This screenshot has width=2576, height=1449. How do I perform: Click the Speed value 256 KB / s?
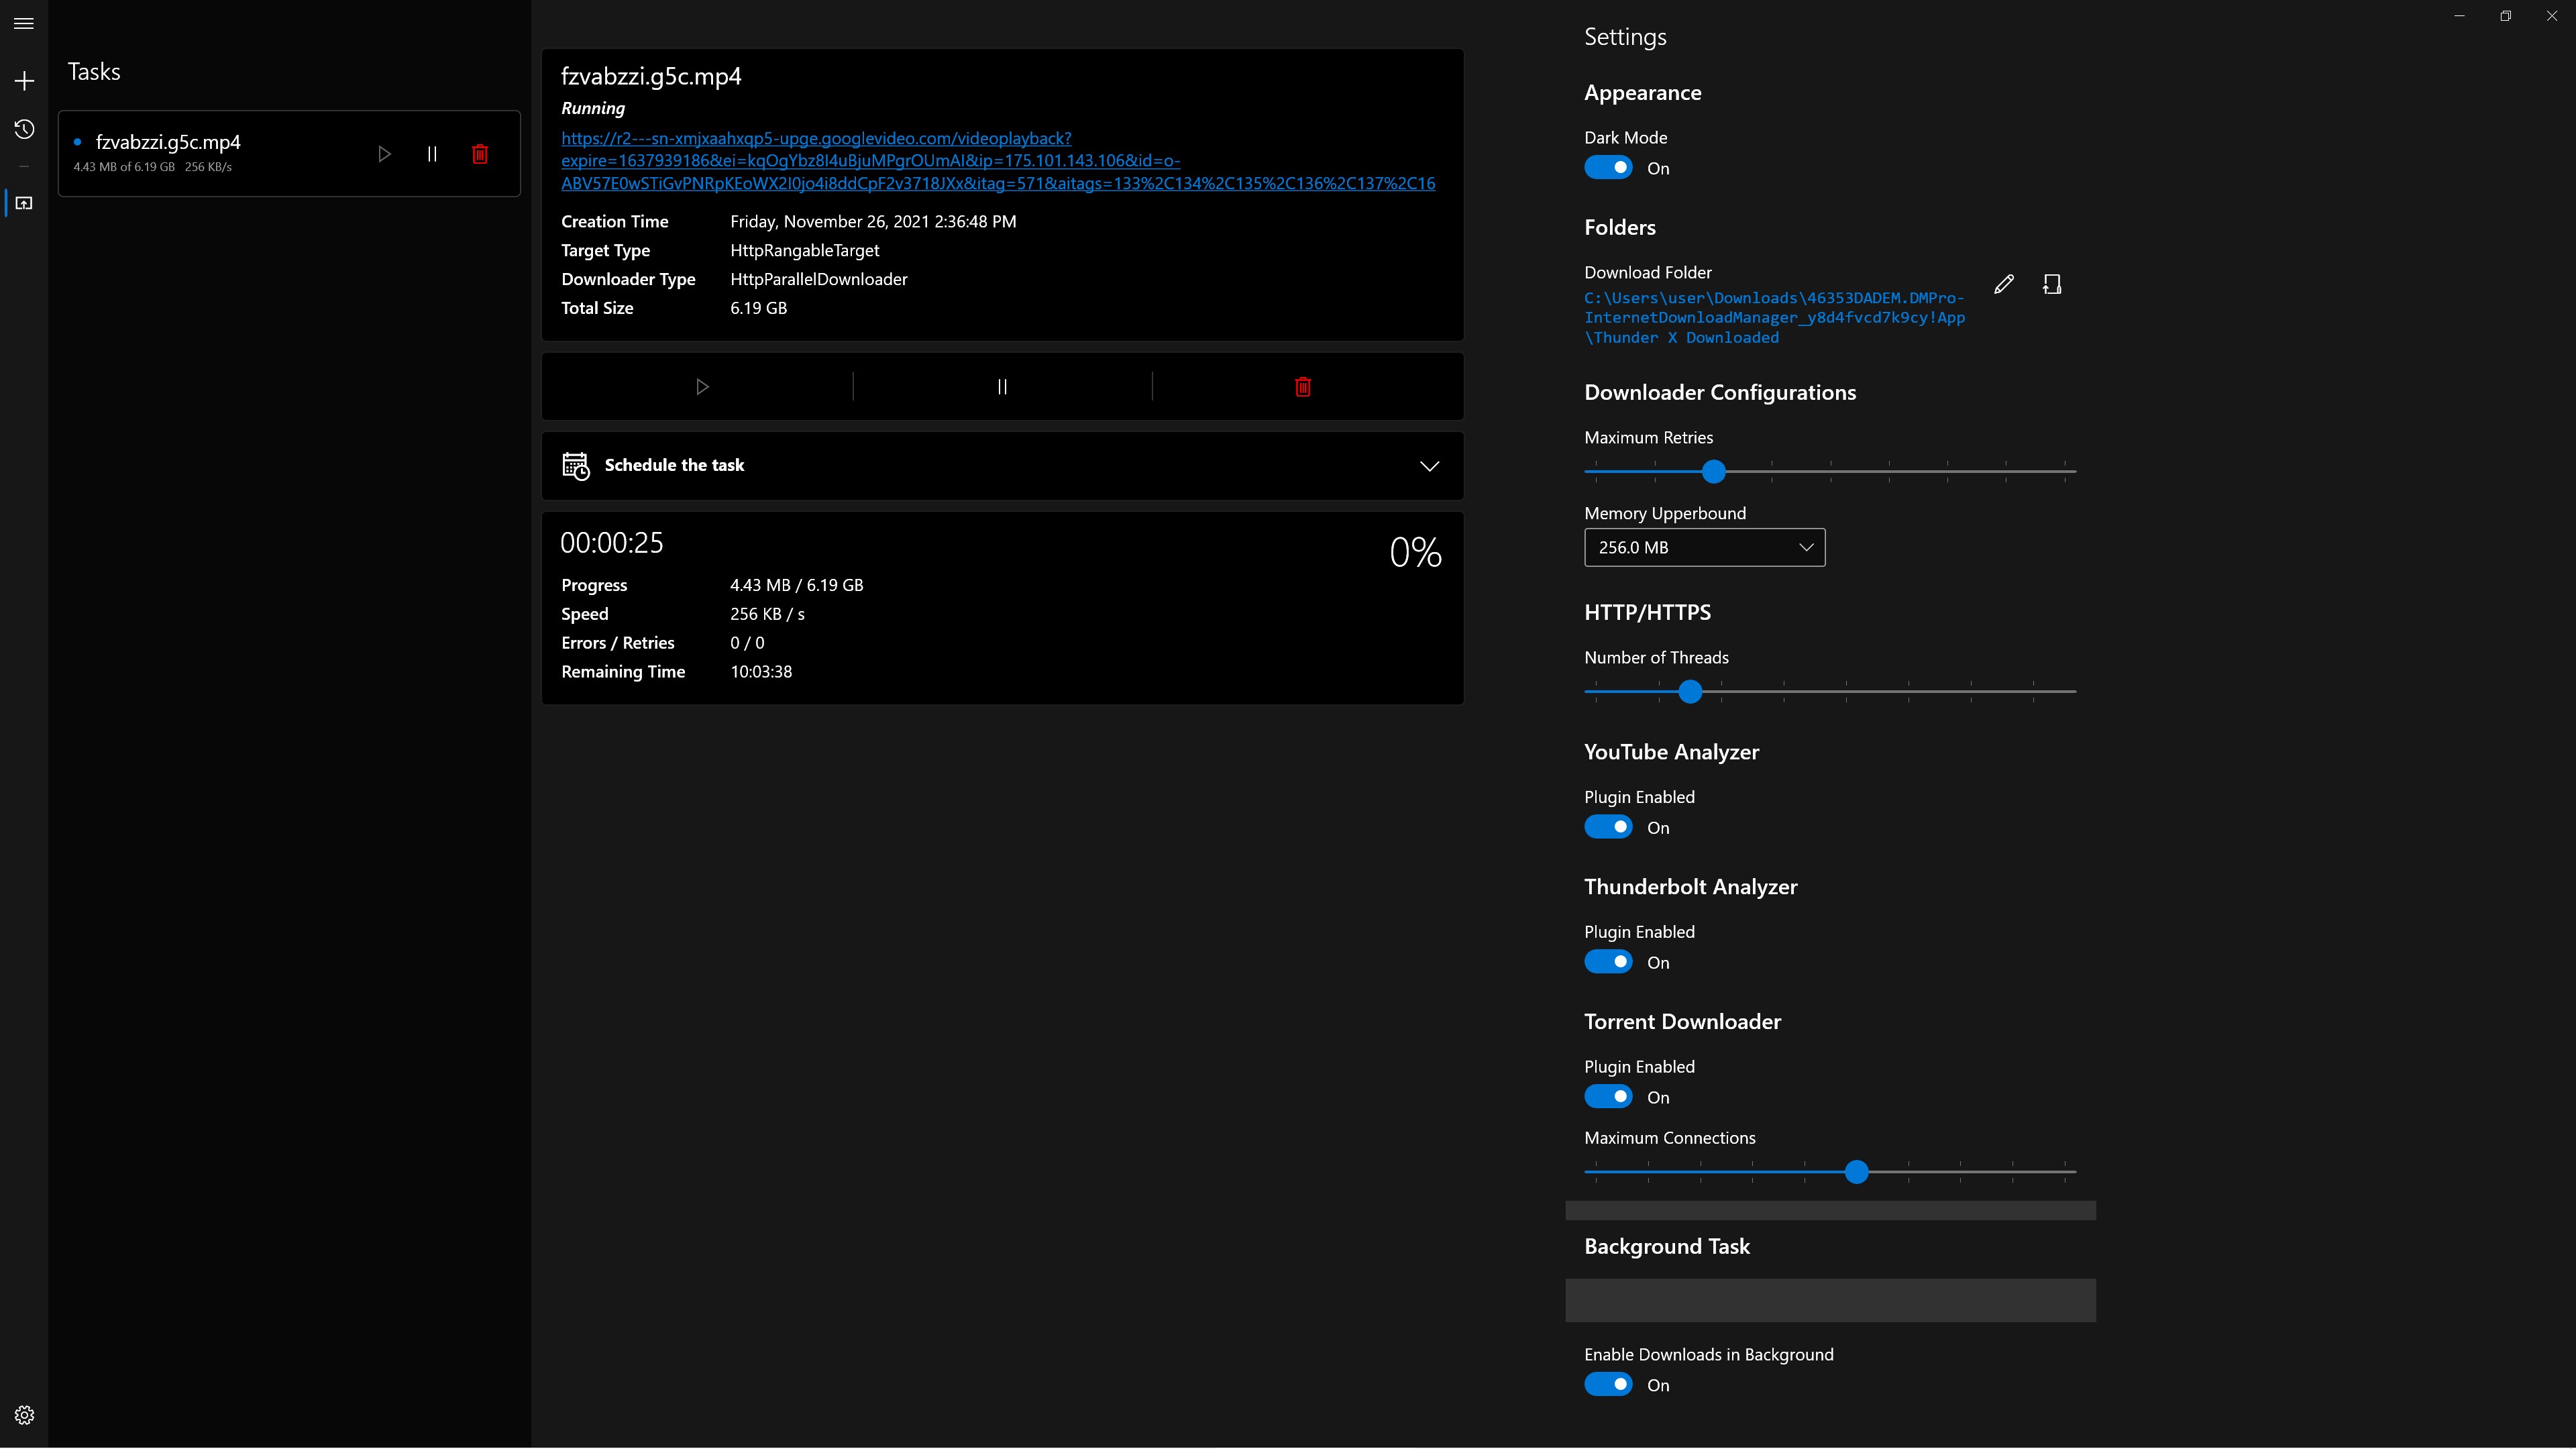click(767, 614)
